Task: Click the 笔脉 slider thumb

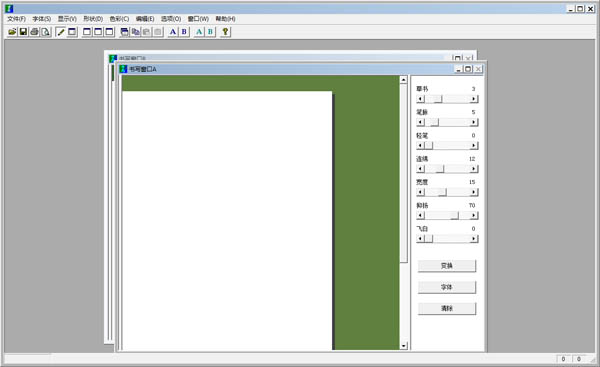Action: coord(434,122)
